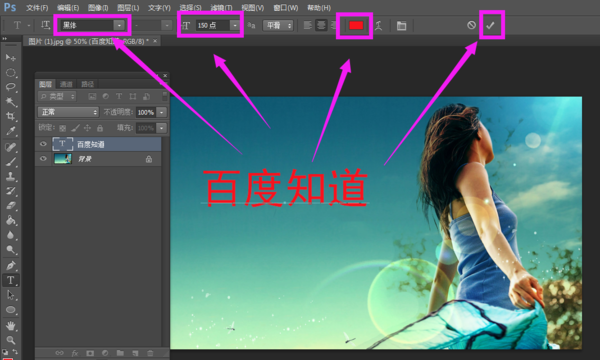The width and height of the screenshot is (600, 360).
Task: Toggle shape layer filter
Action: pyautogui.click(x=133, y=96)
